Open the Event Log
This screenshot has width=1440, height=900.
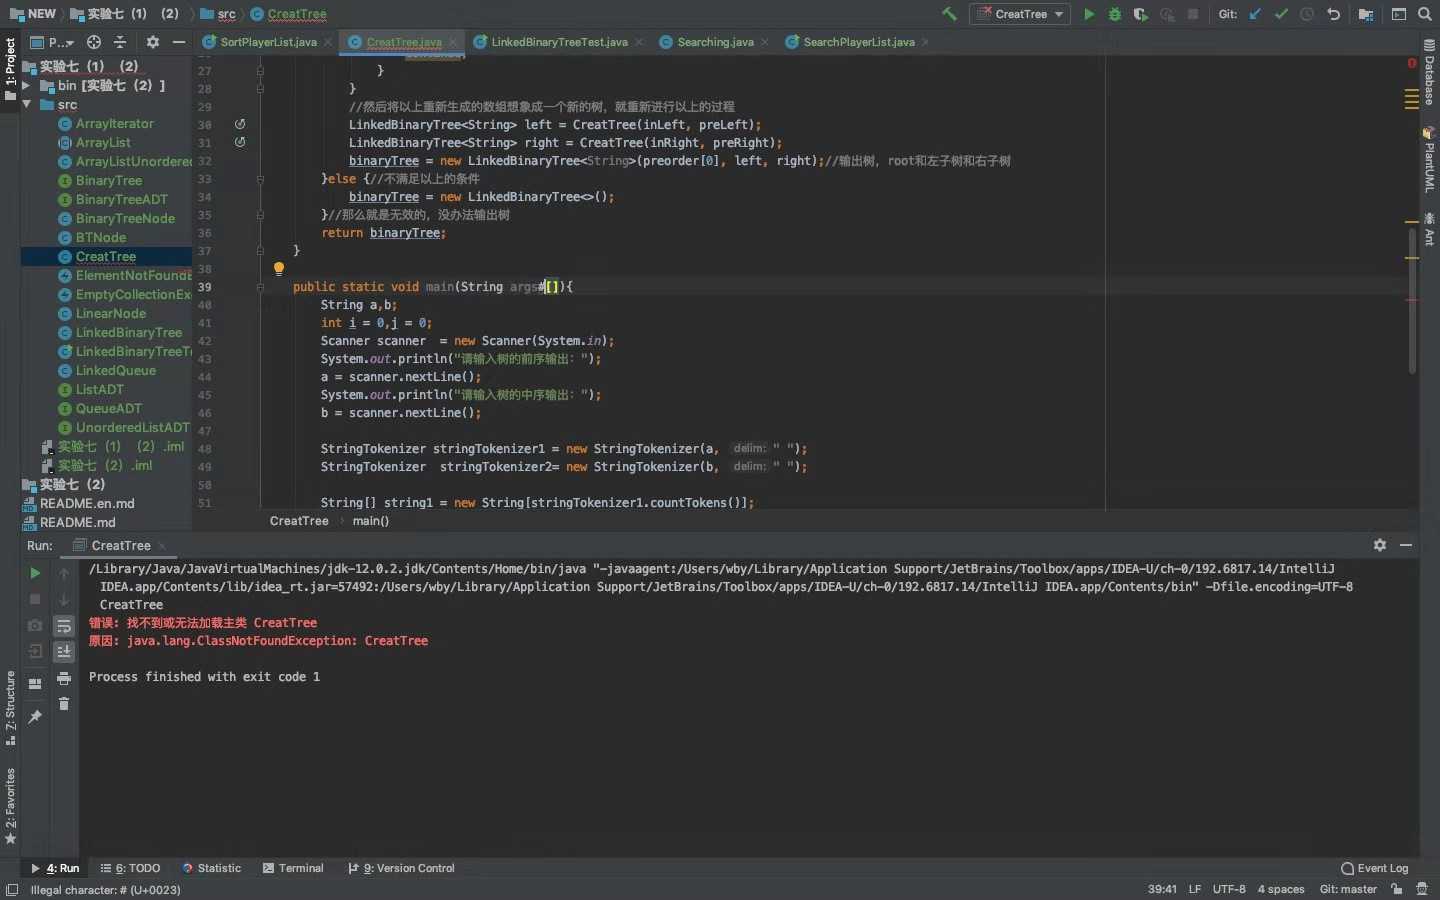pyautogui.click(x=1374, y=868)
